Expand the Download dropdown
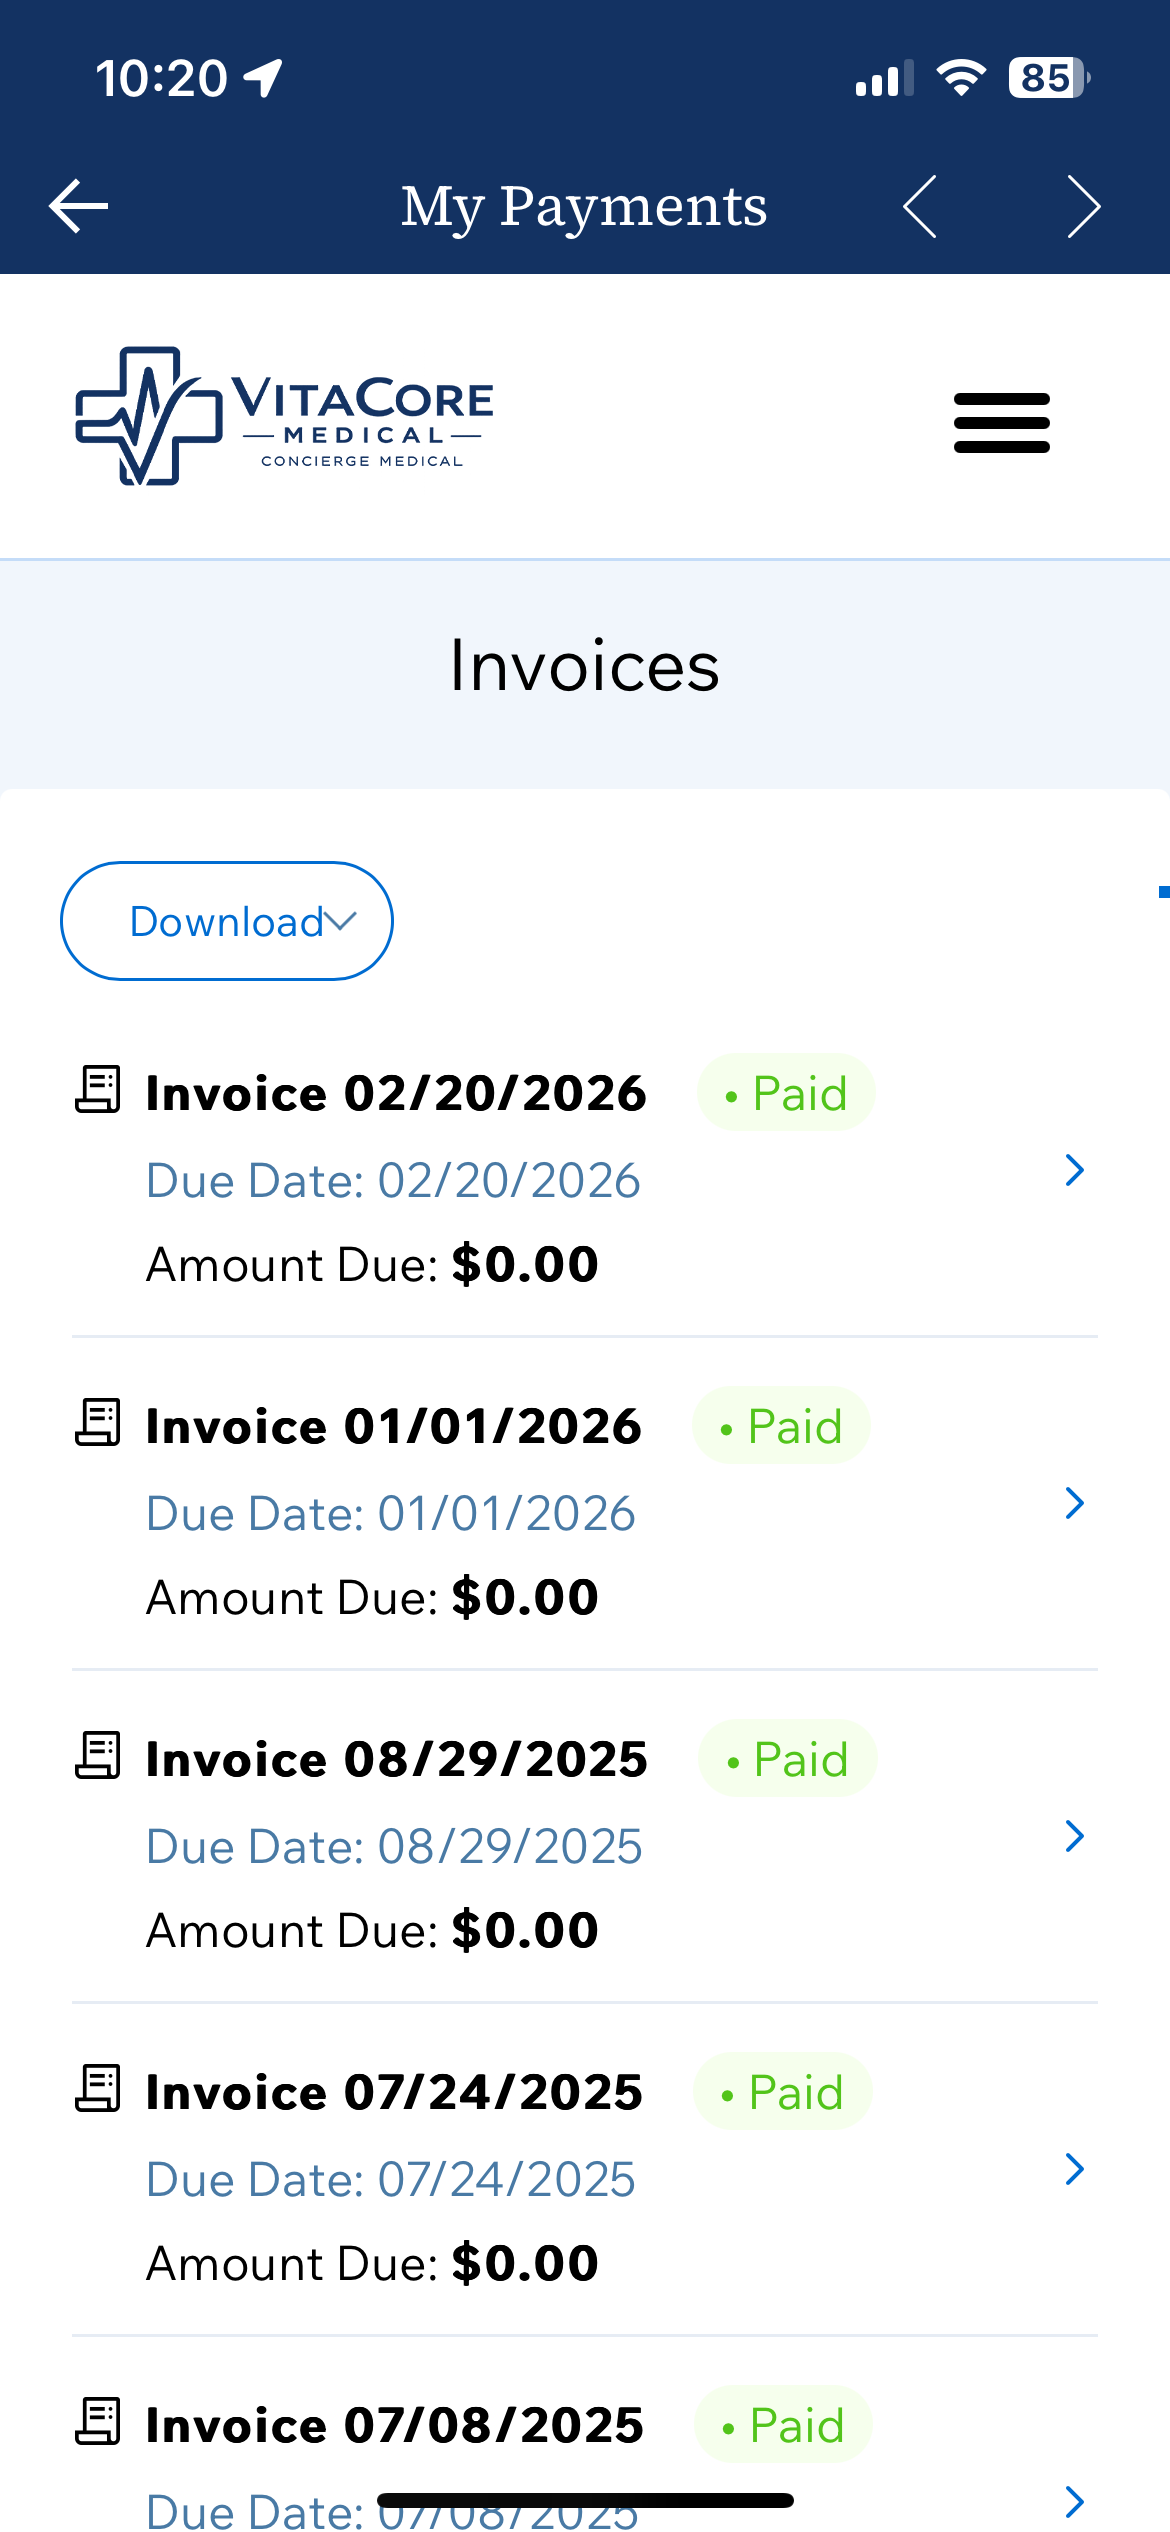Image resolution: width=1170 pixels, height=2532 pixels. [x=227, y=921]
